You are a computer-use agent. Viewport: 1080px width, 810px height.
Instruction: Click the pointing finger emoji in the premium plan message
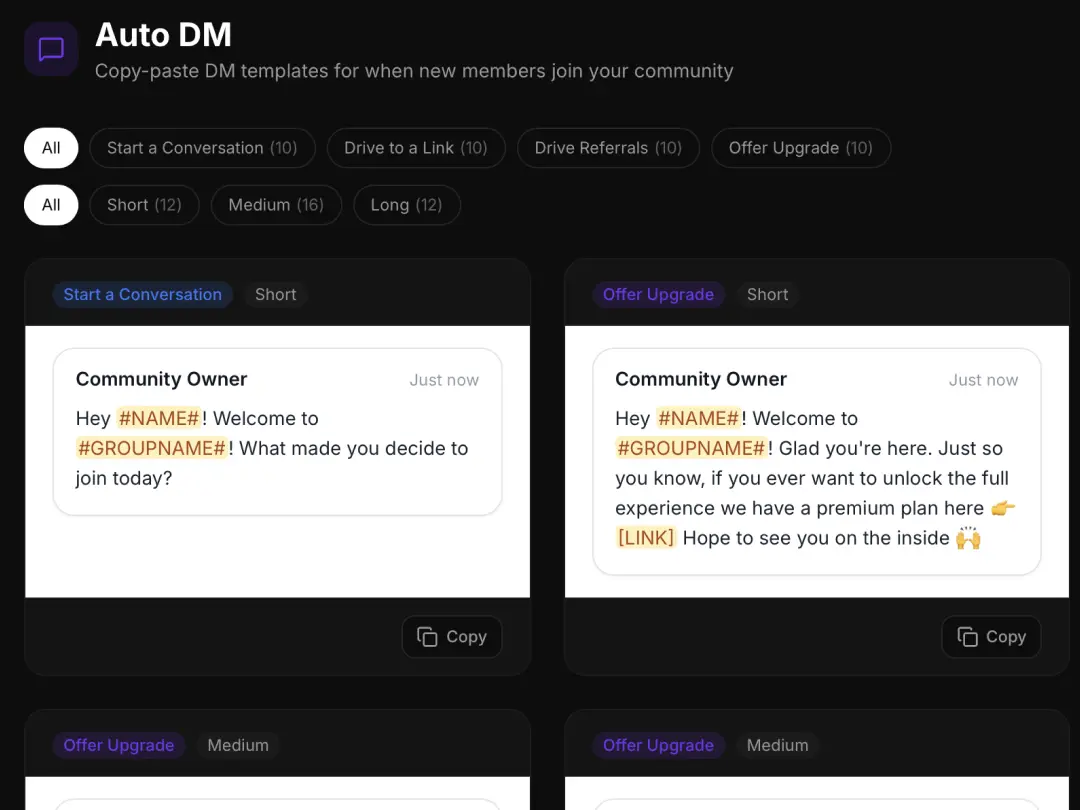(1003, 508)
